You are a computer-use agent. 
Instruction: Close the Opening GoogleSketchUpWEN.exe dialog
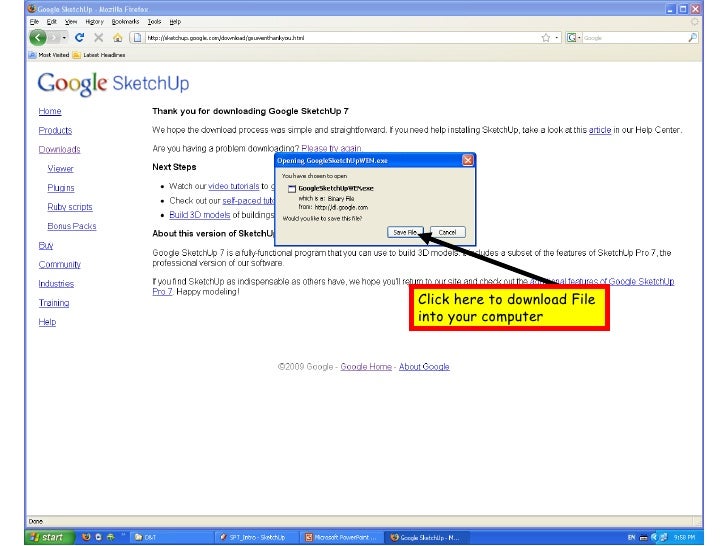(468, 160)
